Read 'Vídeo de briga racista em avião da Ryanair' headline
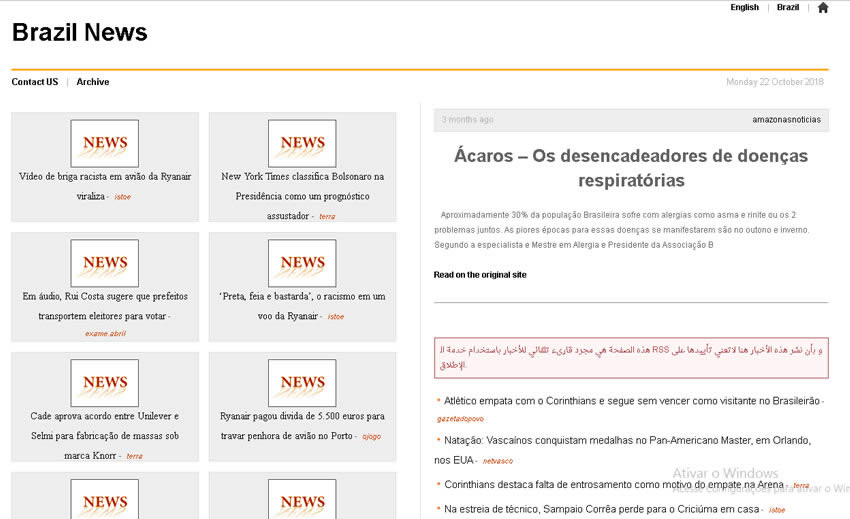Screen dimensions: 850x519 (x=105, y=186)
